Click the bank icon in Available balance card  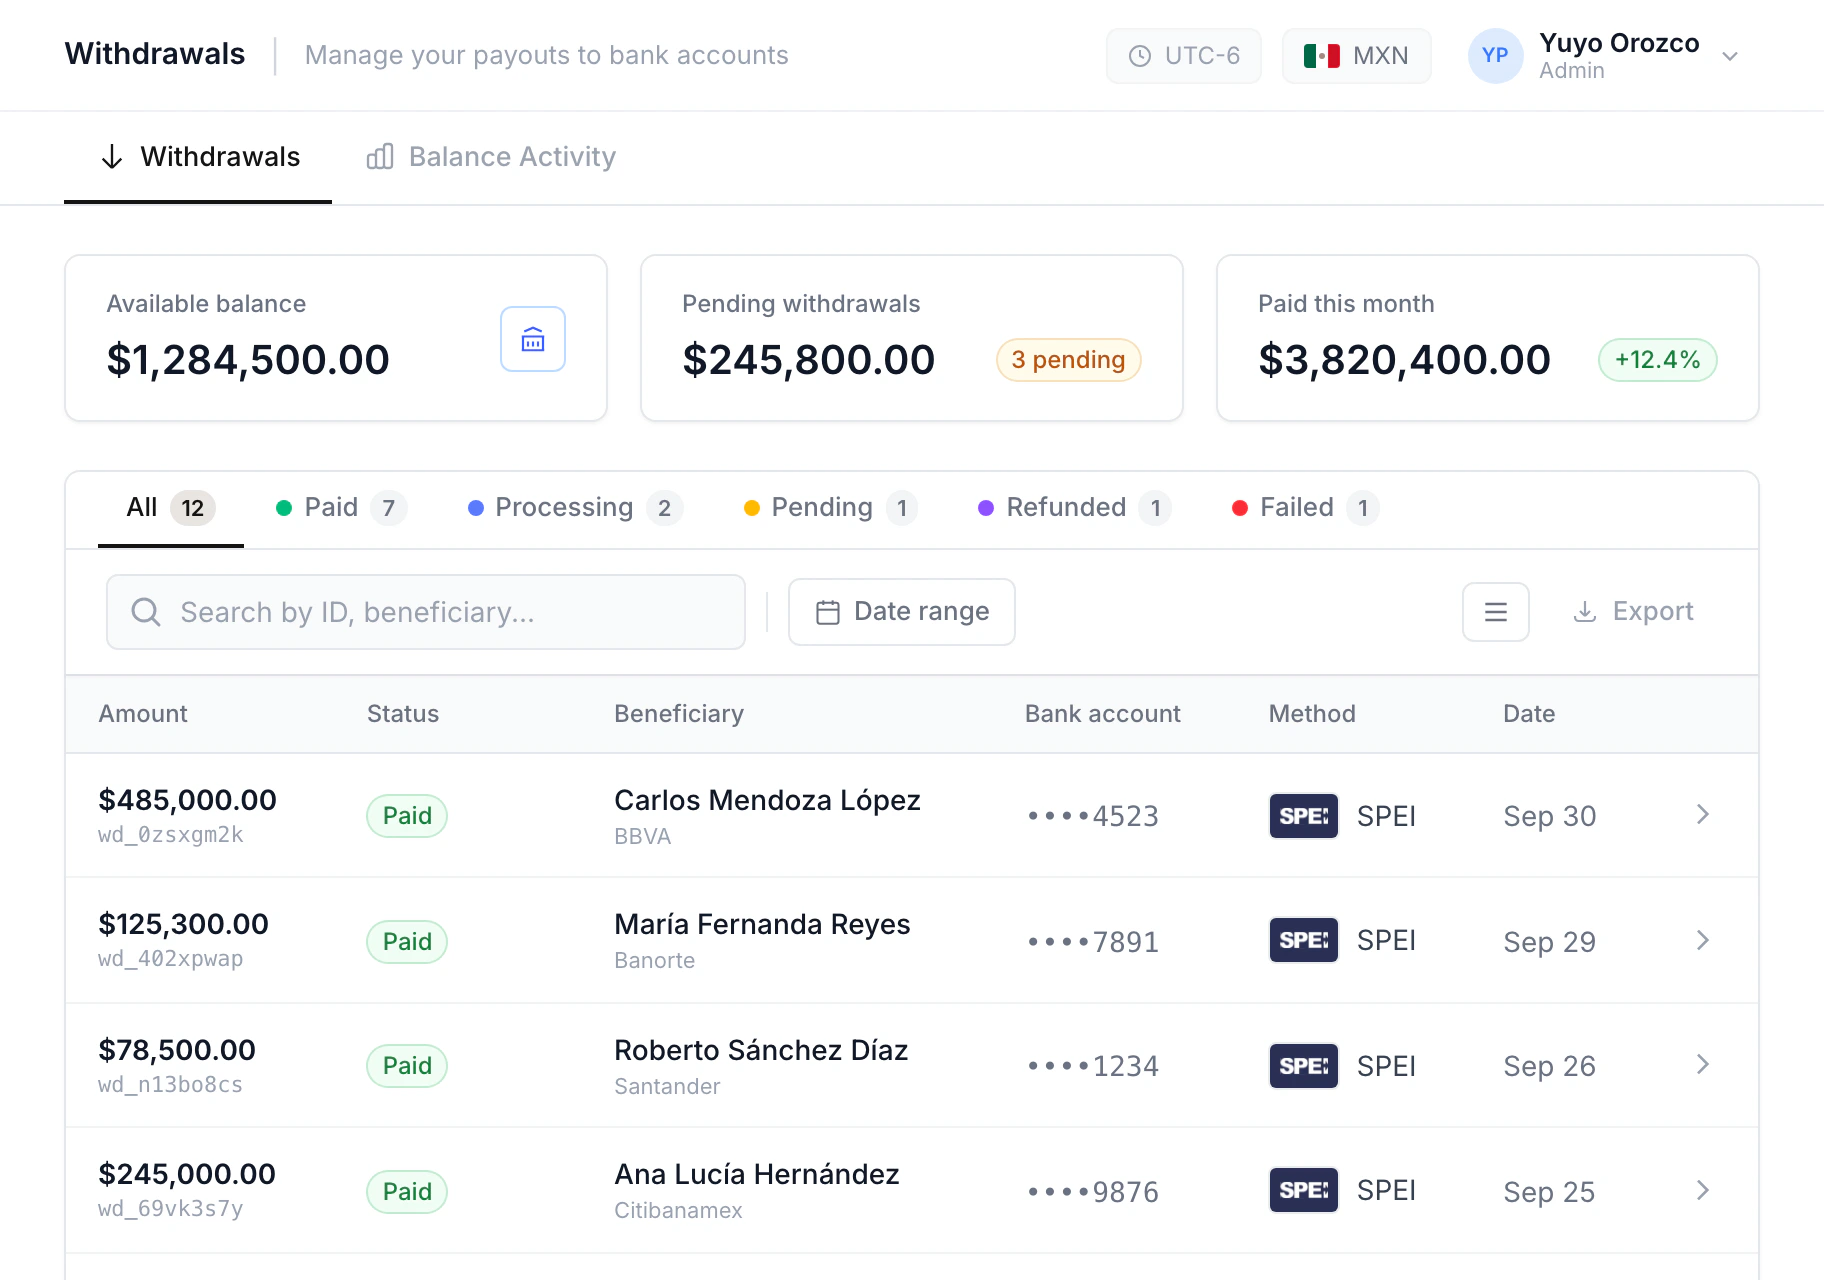point(533,339)
